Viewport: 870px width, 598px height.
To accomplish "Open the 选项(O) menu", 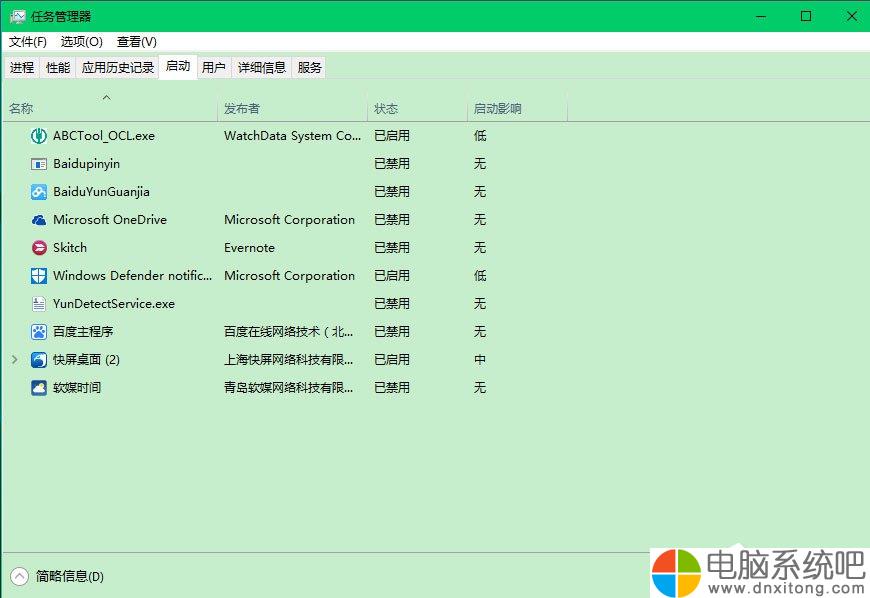I will pyautogui.click(x=82, y=42).
